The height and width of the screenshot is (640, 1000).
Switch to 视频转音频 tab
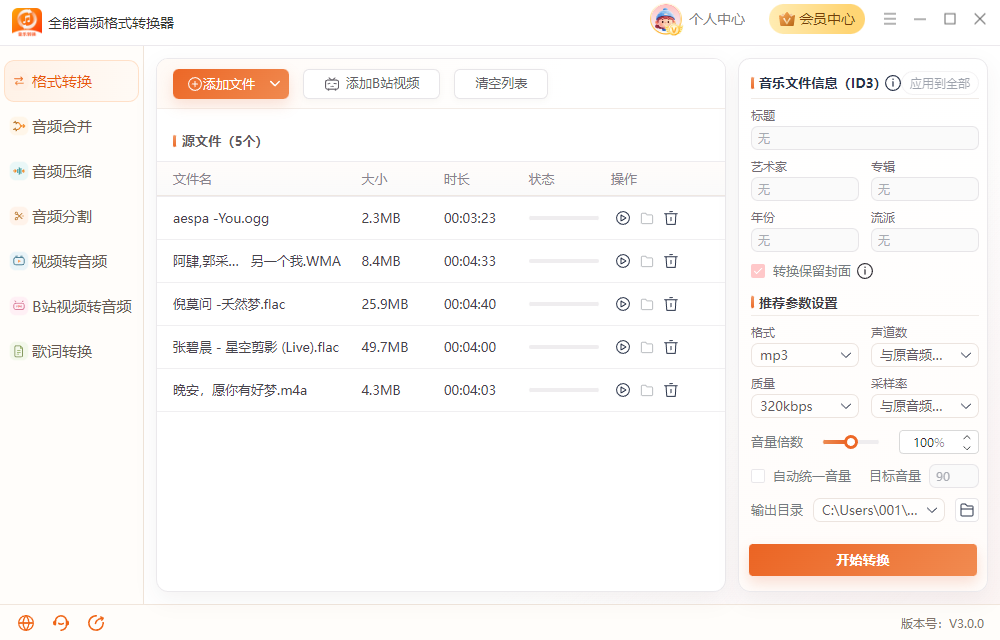point(71,261)
